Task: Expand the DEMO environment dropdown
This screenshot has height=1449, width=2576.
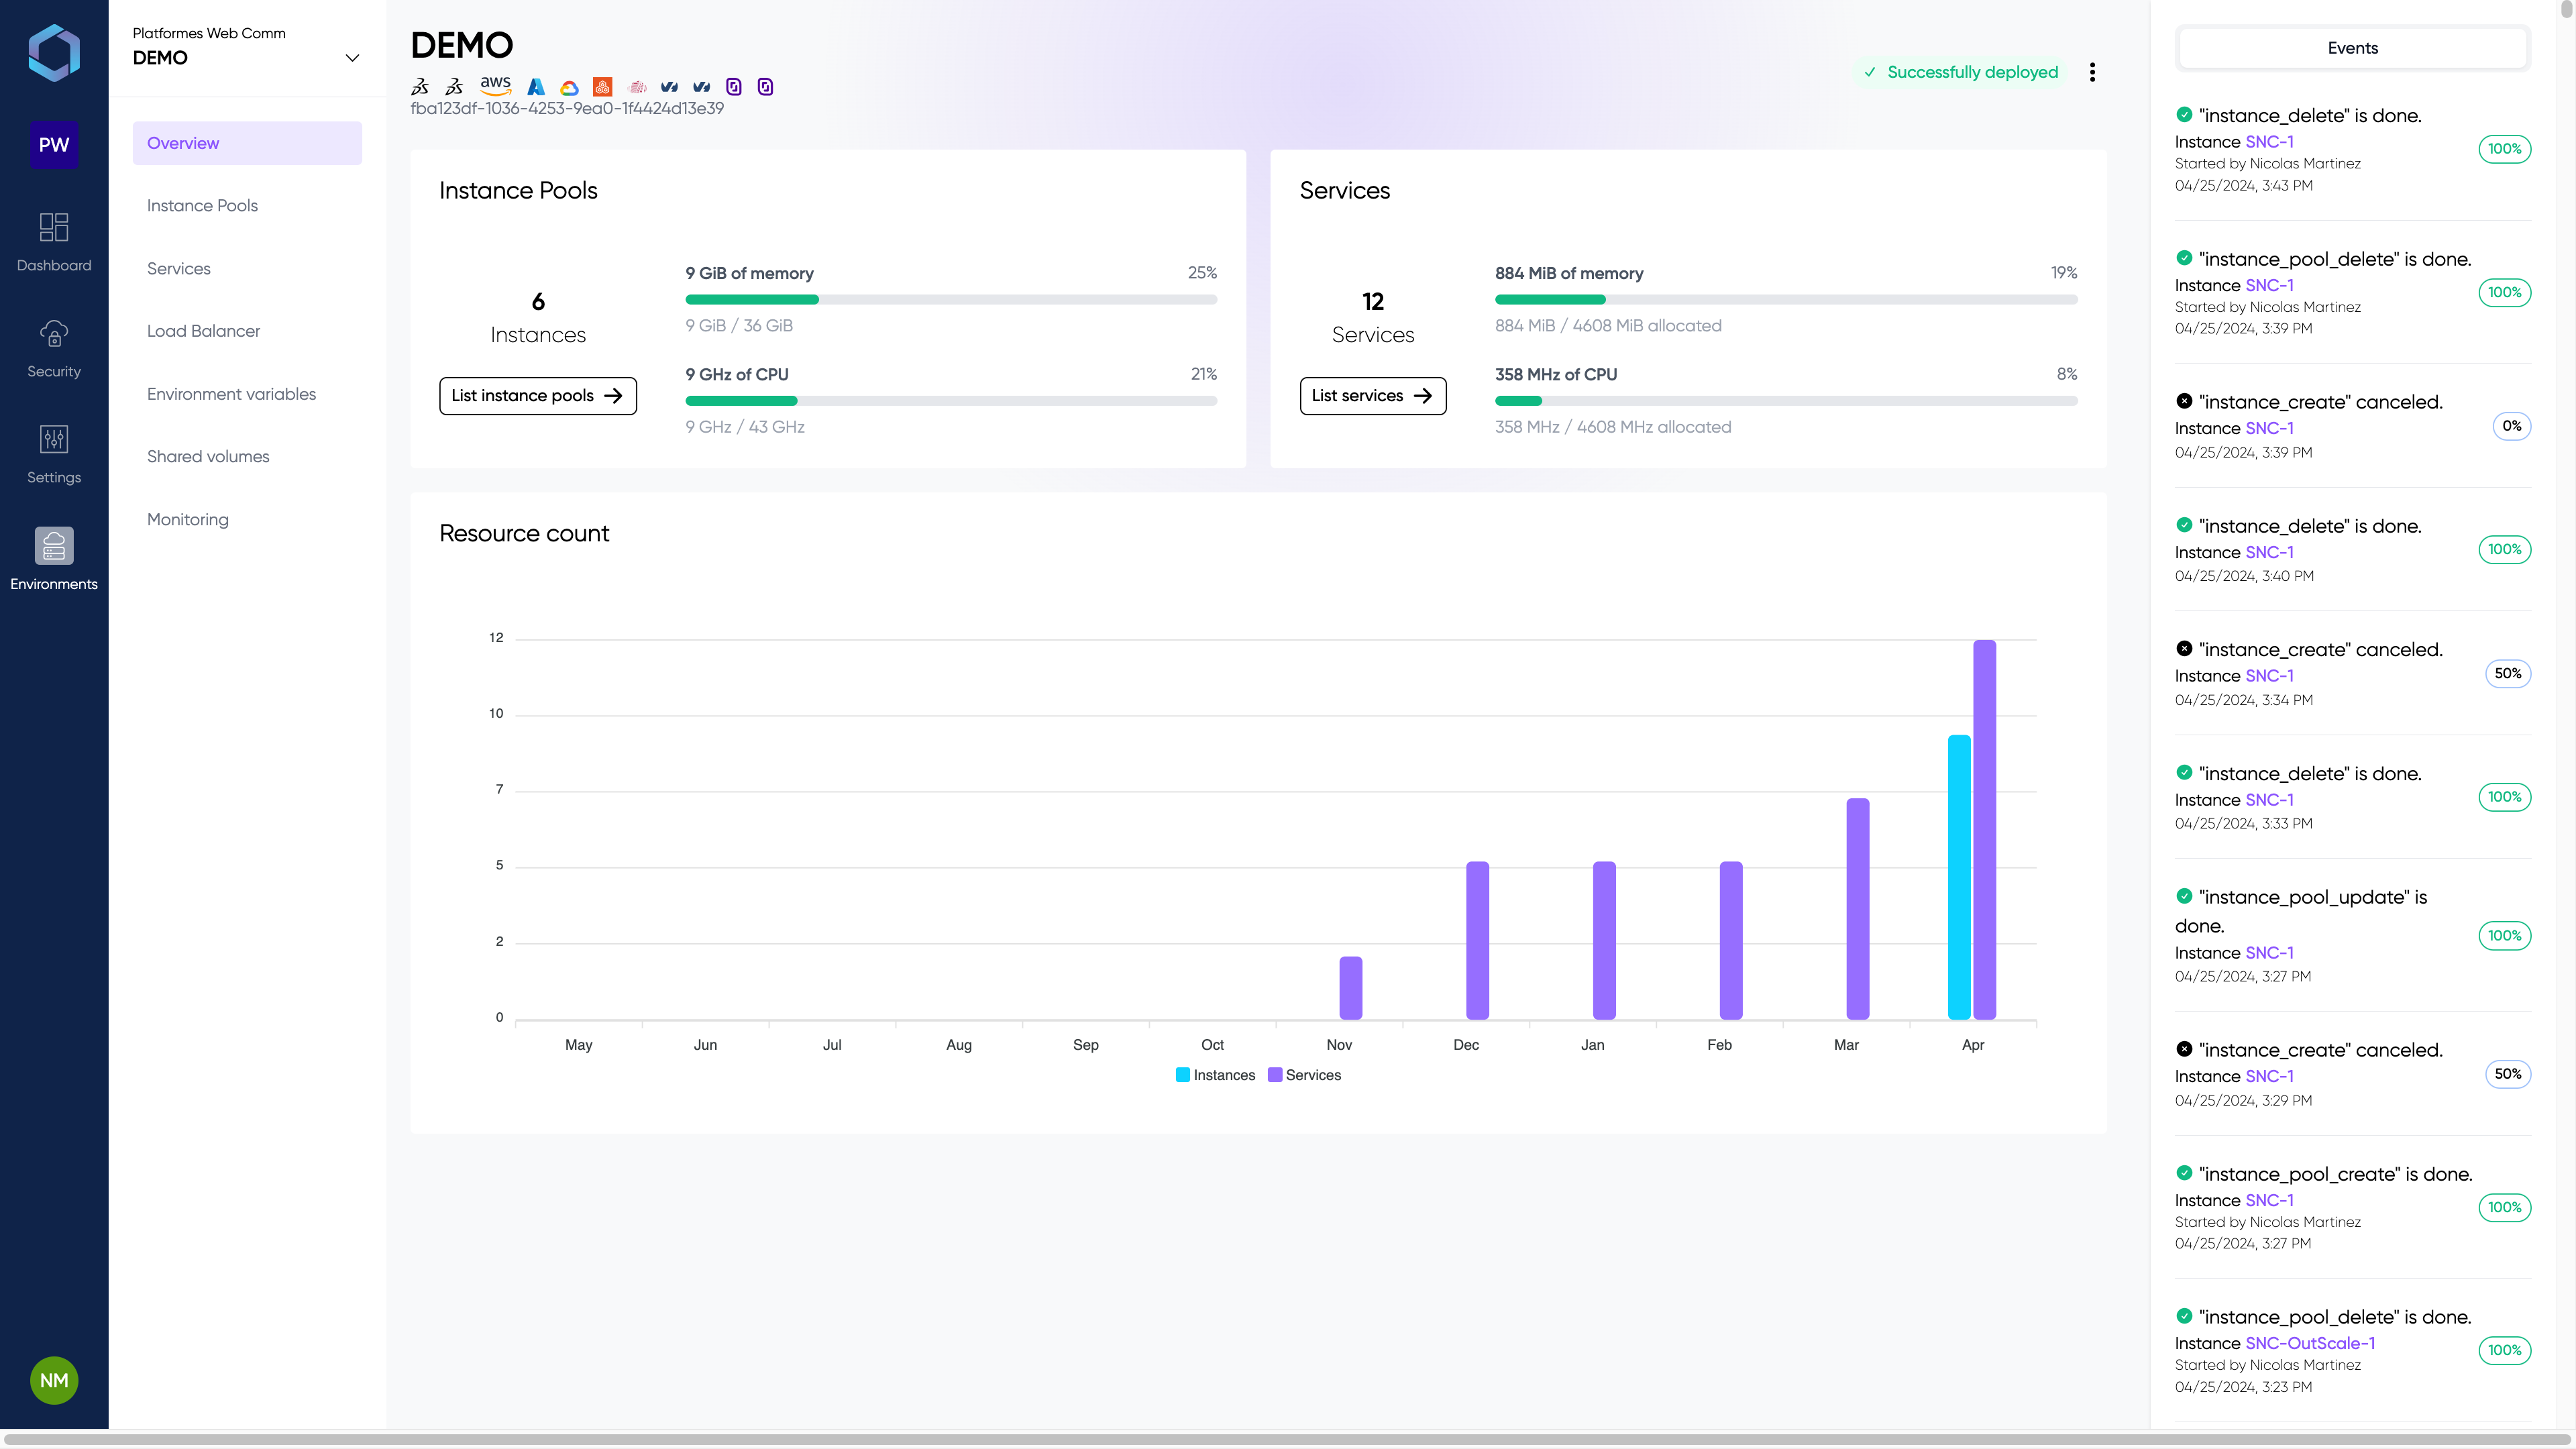Action: click(x=352, y=58)
